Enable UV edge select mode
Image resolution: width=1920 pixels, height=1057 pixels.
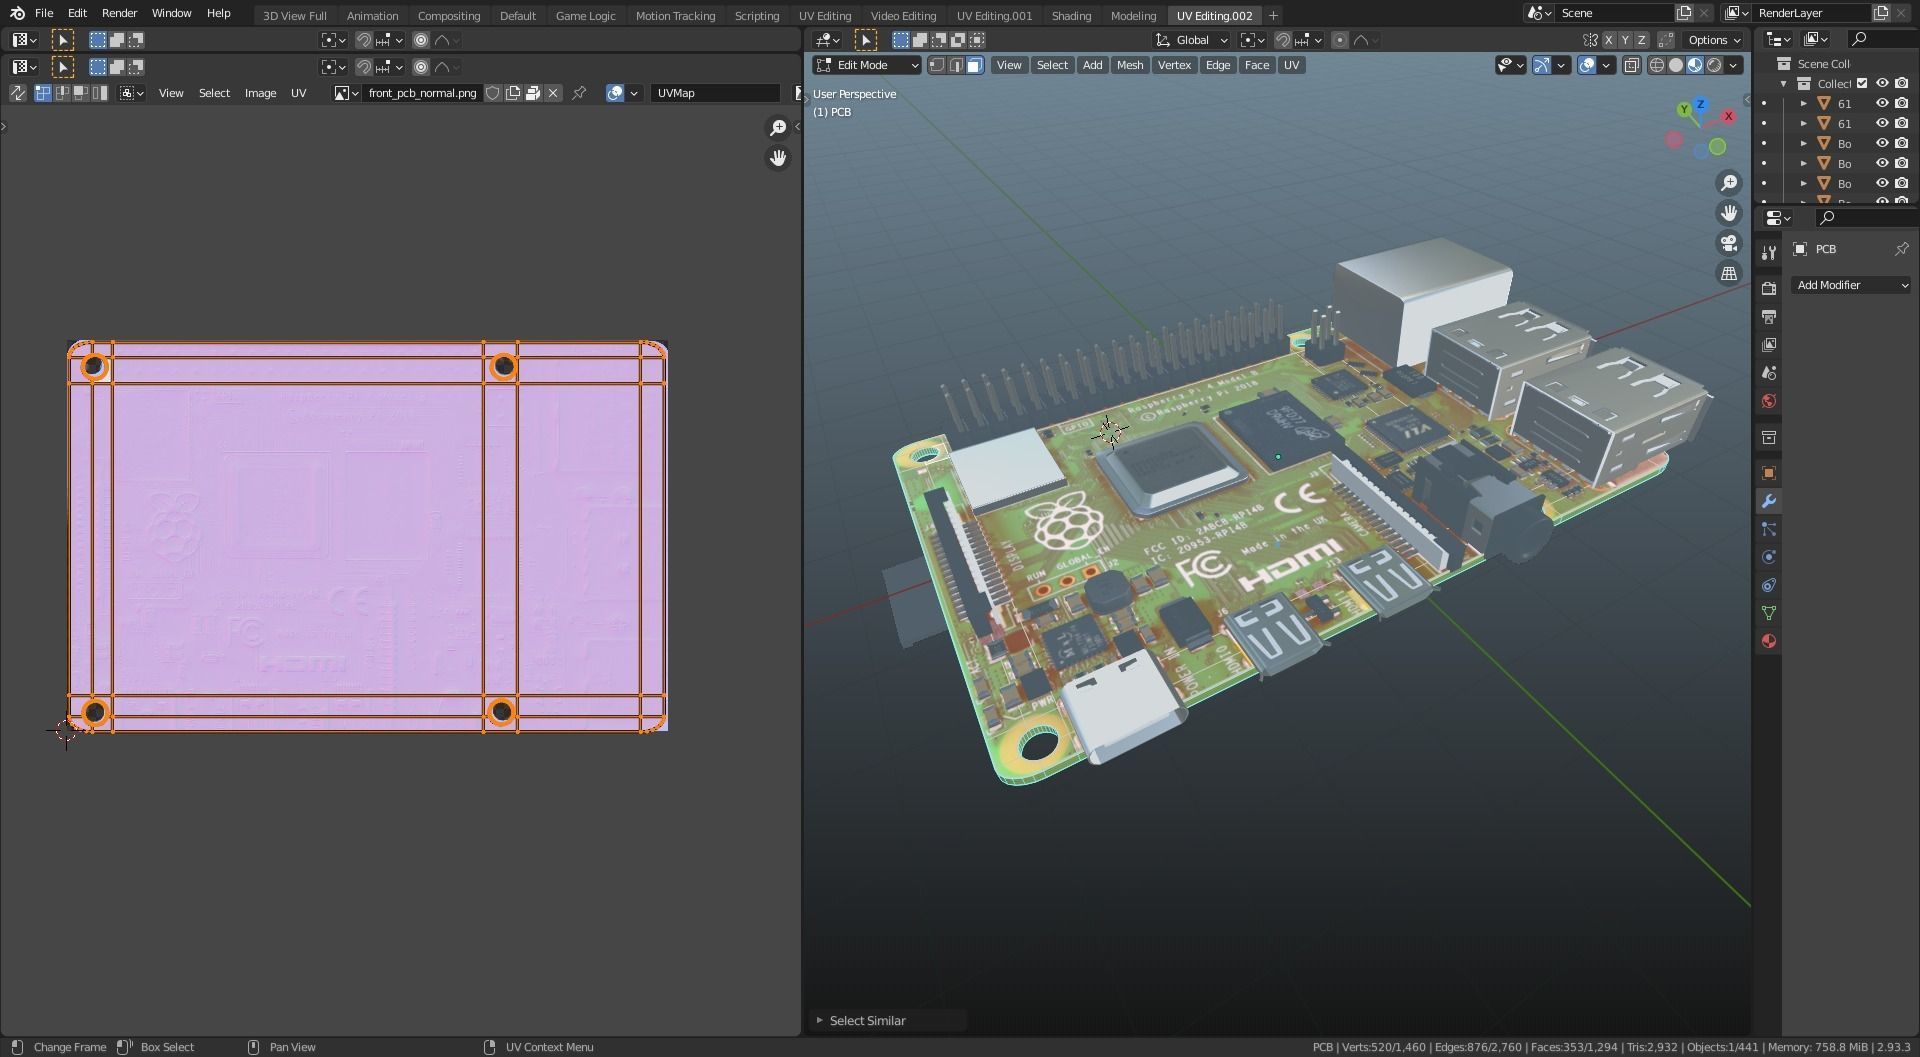pos(62,93)
